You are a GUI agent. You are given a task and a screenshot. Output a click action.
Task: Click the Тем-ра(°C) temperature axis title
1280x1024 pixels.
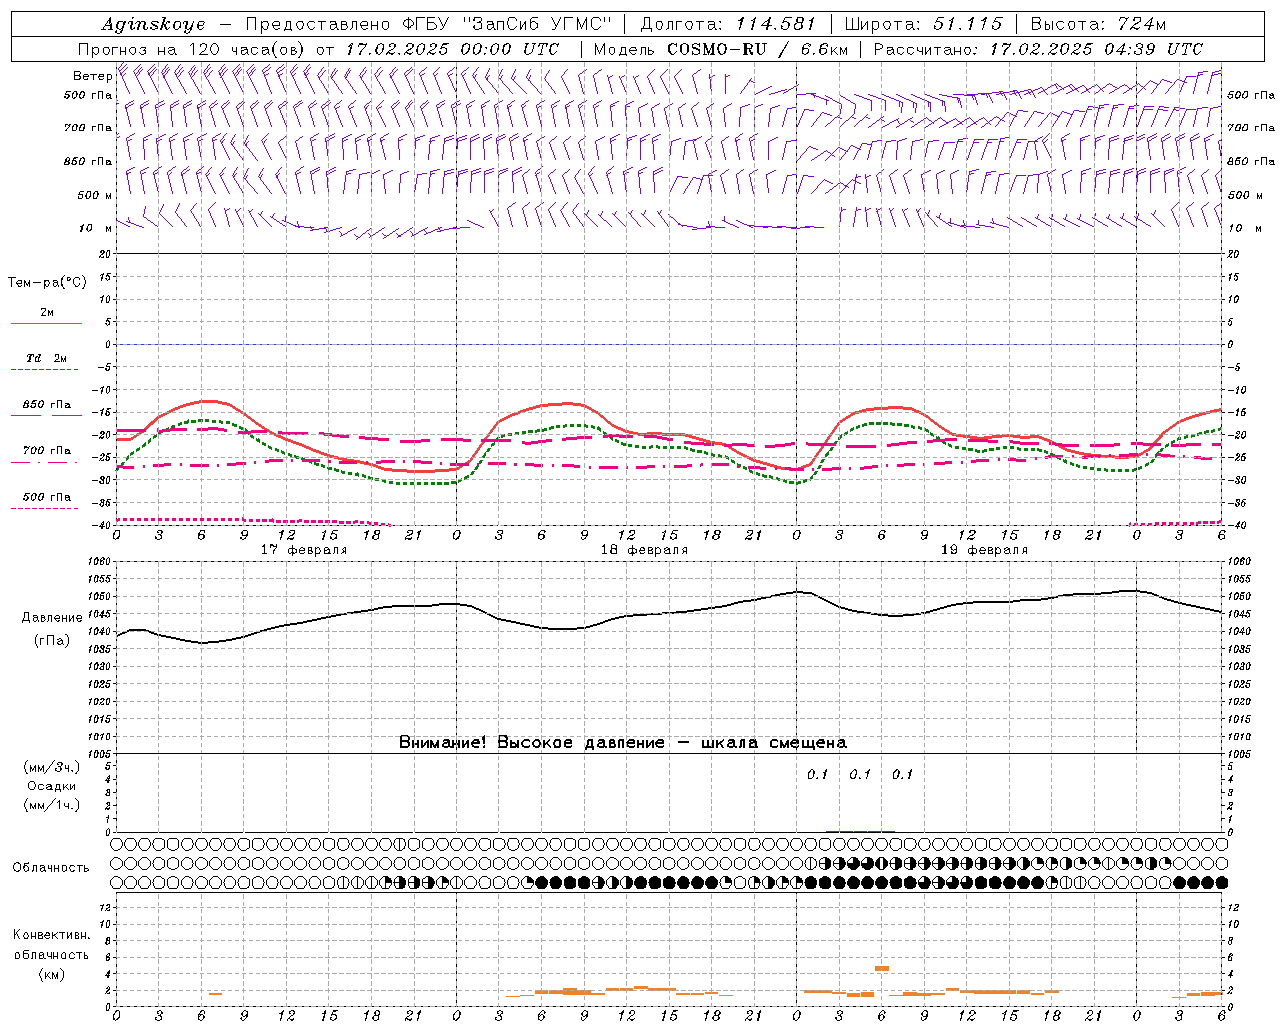[47, 282]
